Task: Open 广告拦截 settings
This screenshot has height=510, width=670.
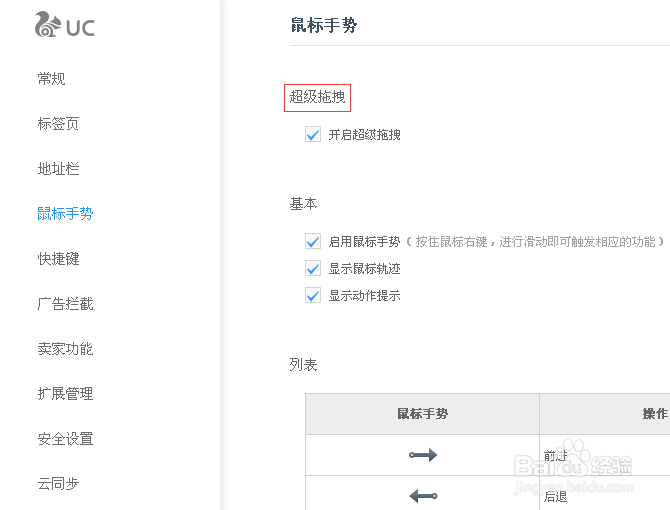Action: tap(65, 304)
